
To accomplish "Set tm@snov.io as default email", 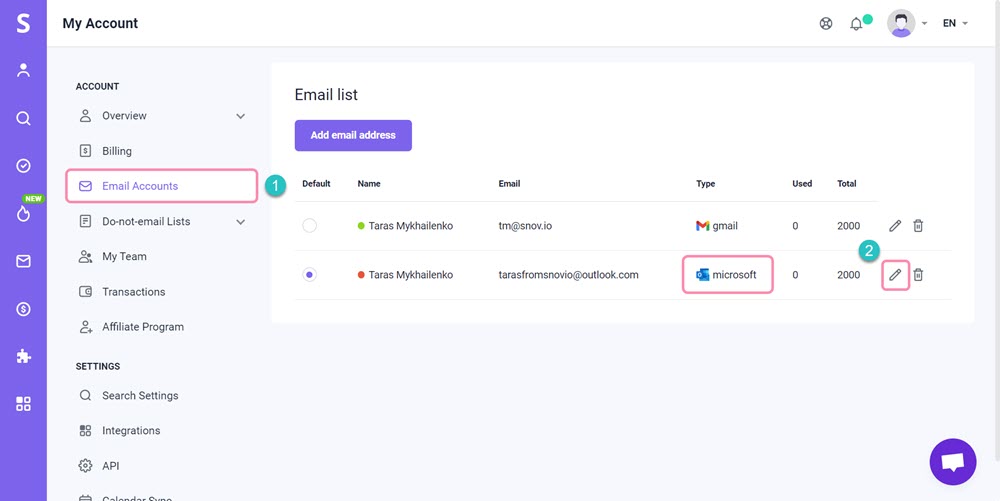I will (x=309, y=226).
